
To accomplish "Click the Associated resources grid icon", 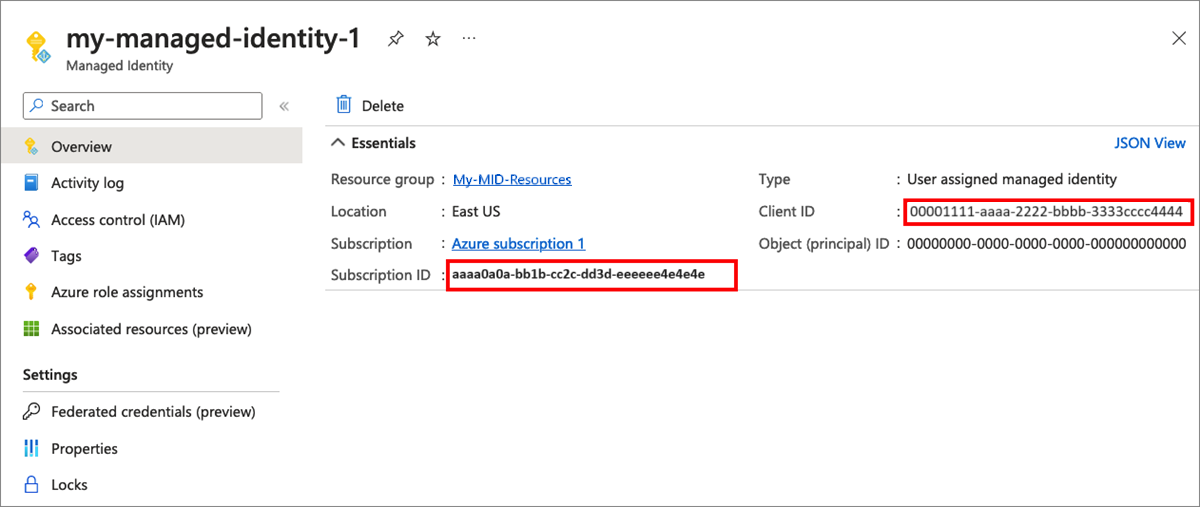I will pyautogui.click(x=31, y=329).
